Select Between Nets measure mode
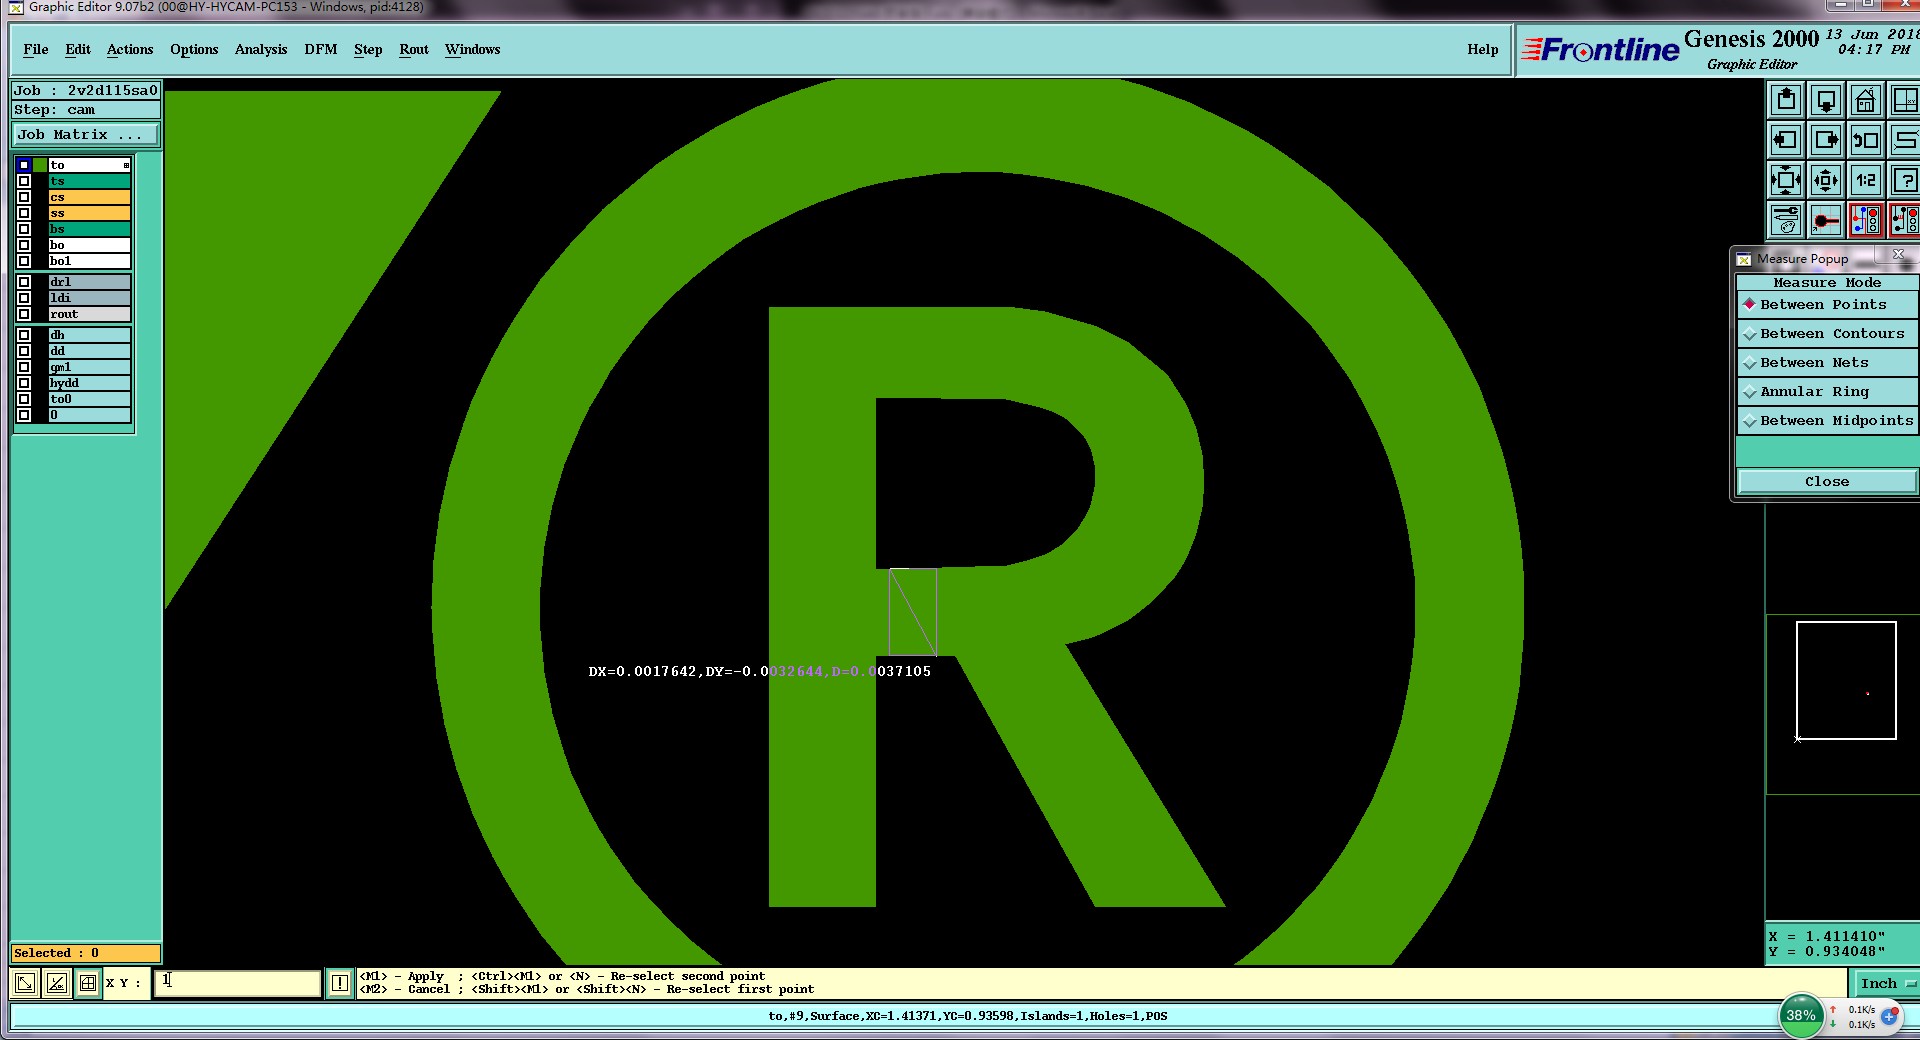Viewport: 1920px width, 1040px height. tap(1828, 363)
